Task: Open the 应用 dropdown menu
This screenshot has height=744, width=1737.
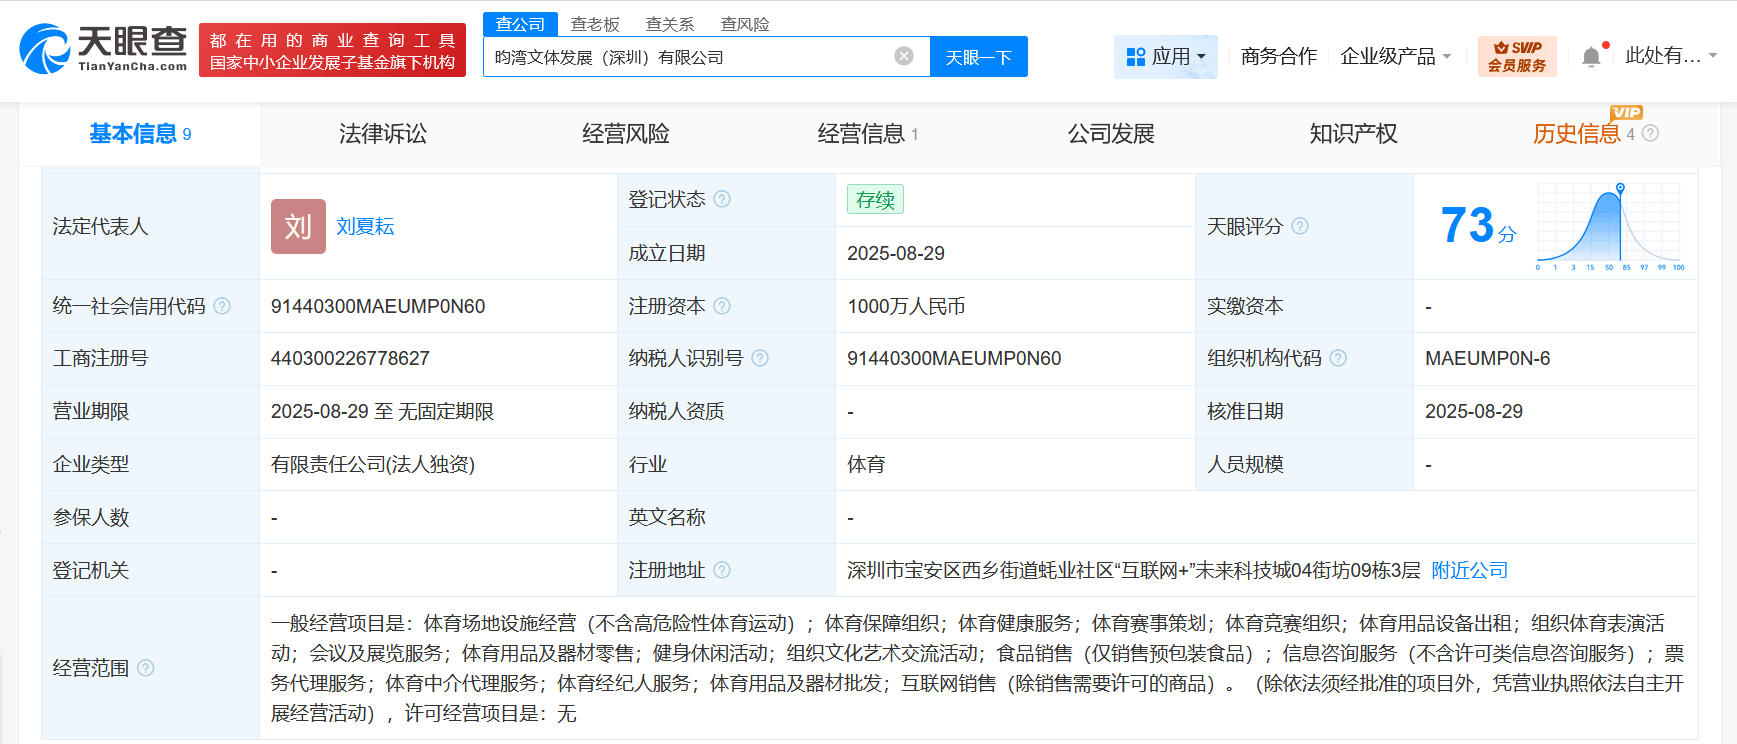Action: pyautogui.click(x=1166, y=57)
